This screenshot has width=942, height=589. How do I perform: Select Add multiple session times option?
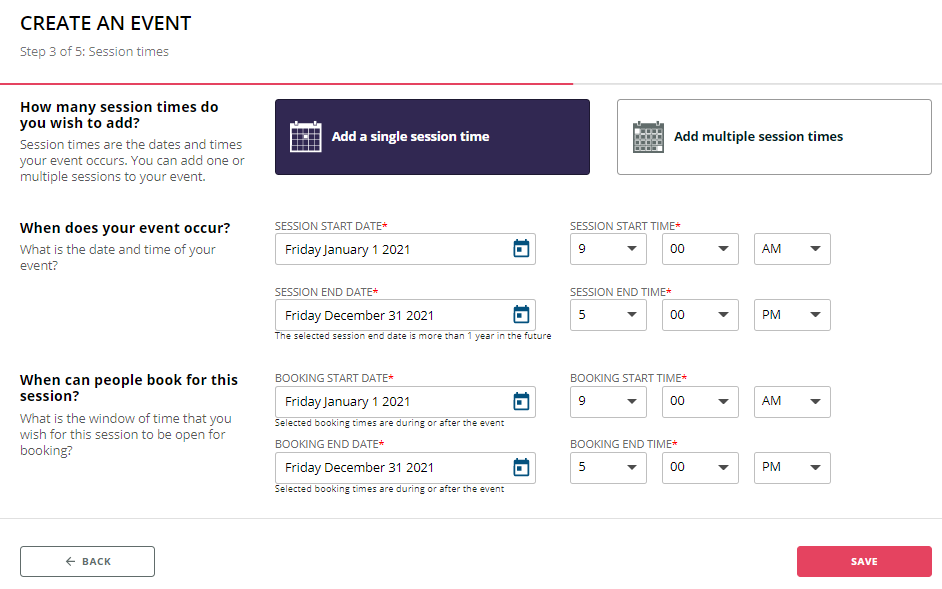pos(774,137)
